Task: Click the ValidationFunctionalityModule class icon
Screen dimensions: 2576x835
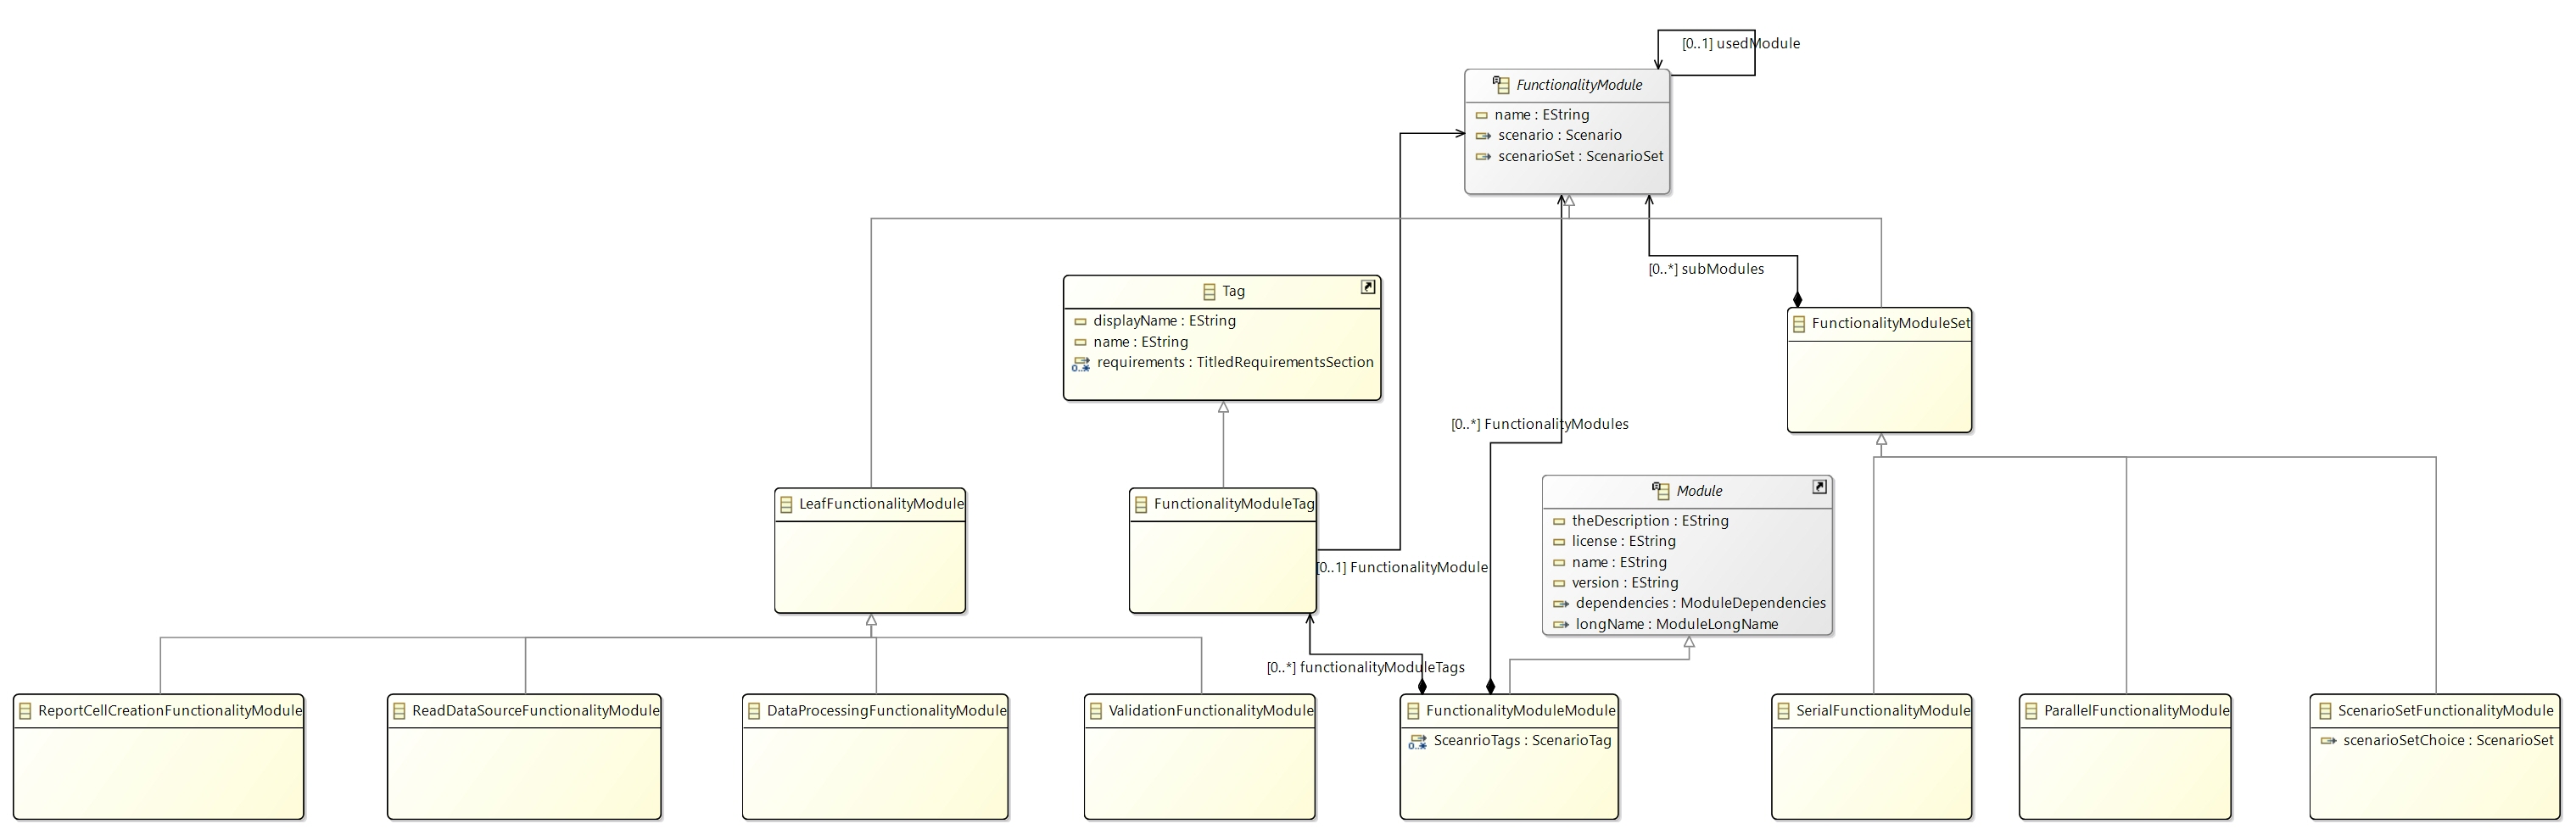Action: tap(1096, 712)
